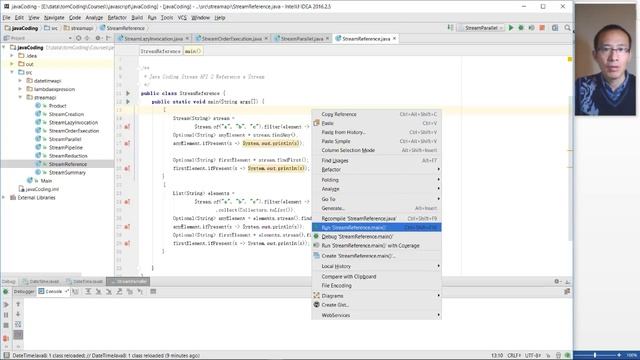The image size is (640, 360).
Task: Click run gutter arrow beside main method
Action: pyautogui.click(x=128, y=102)
